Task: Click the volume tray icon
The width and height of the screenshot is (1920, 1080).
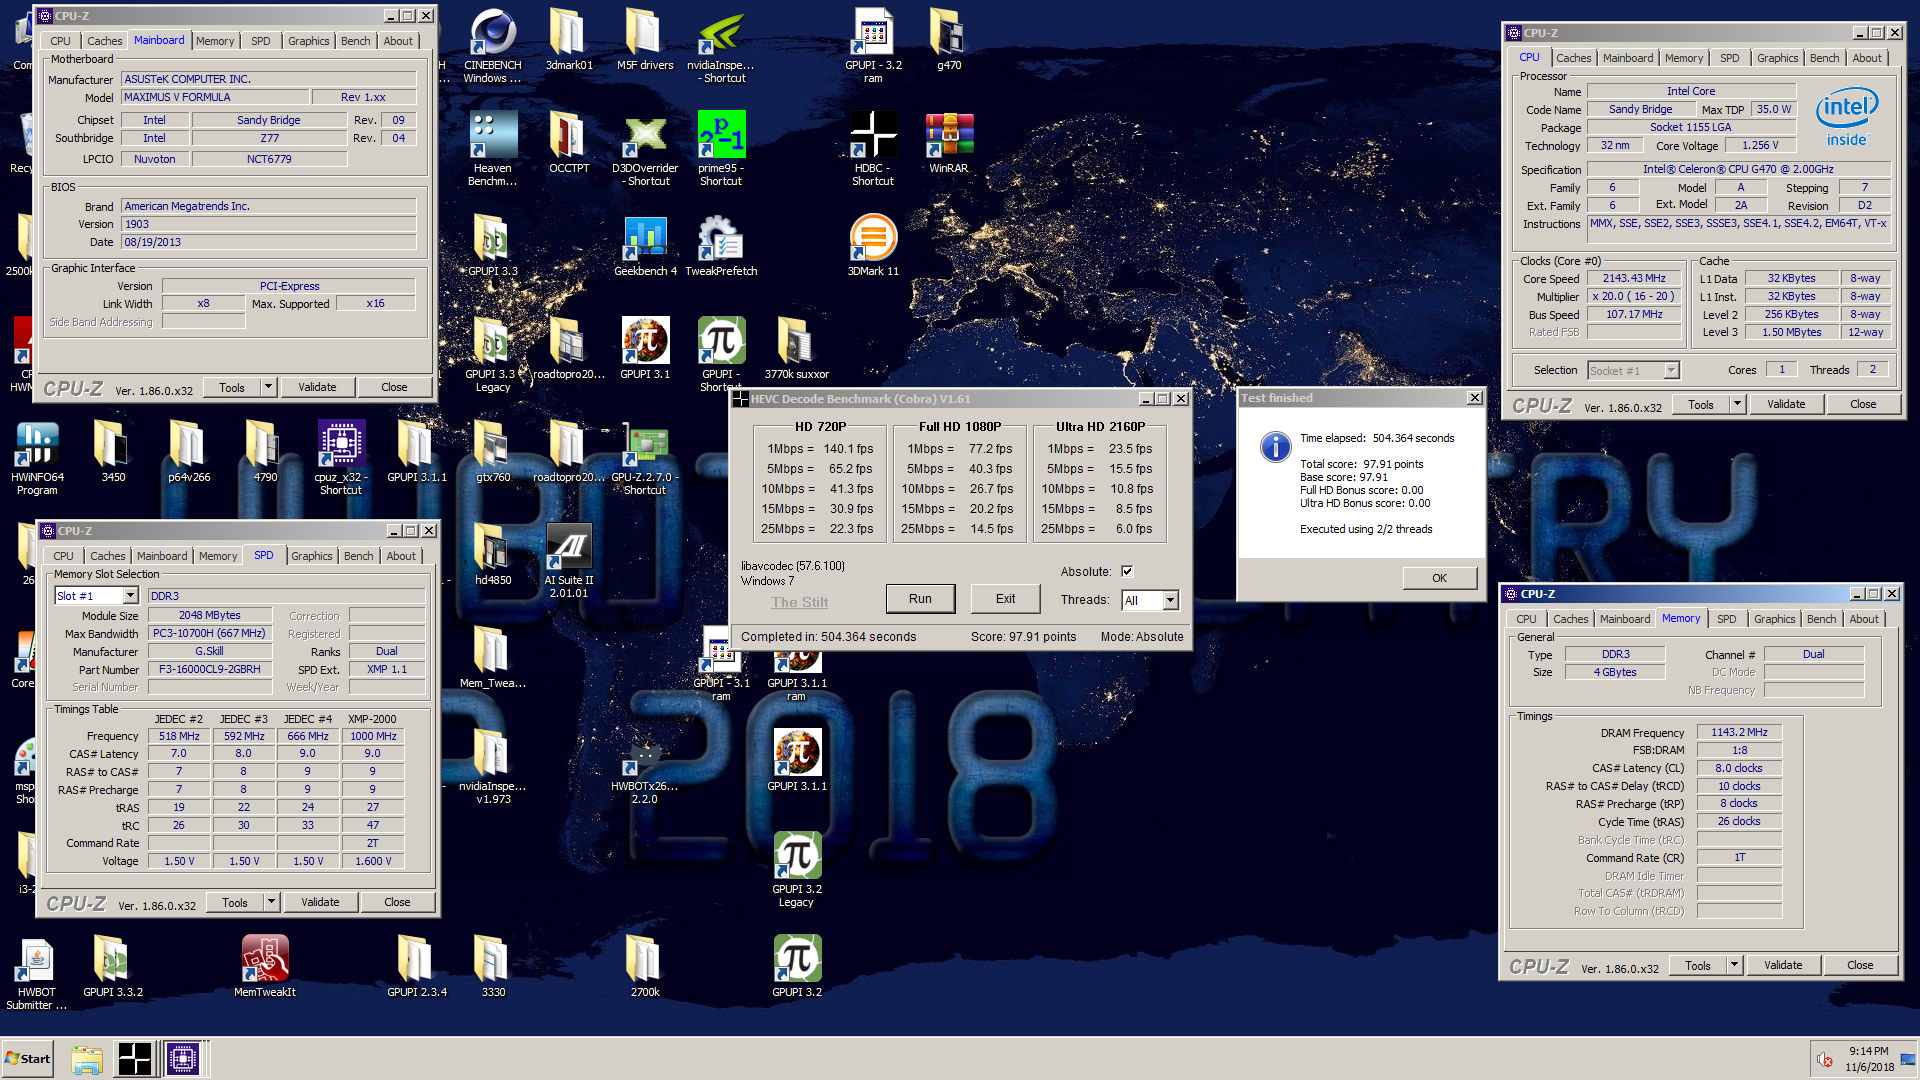Action: (1825, 1060)
